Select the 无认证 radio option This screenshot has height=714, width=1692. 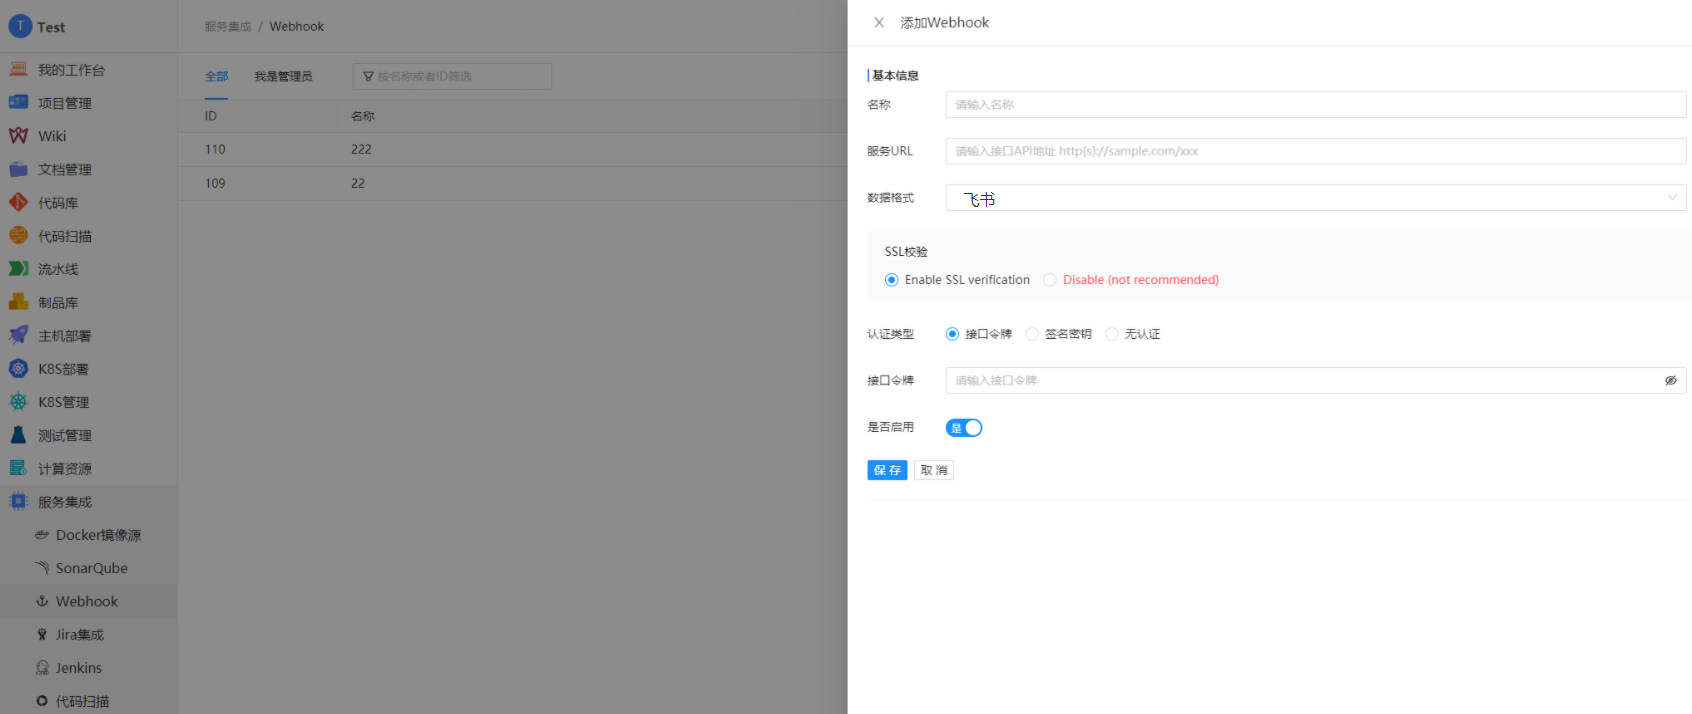click(1112, 334)
